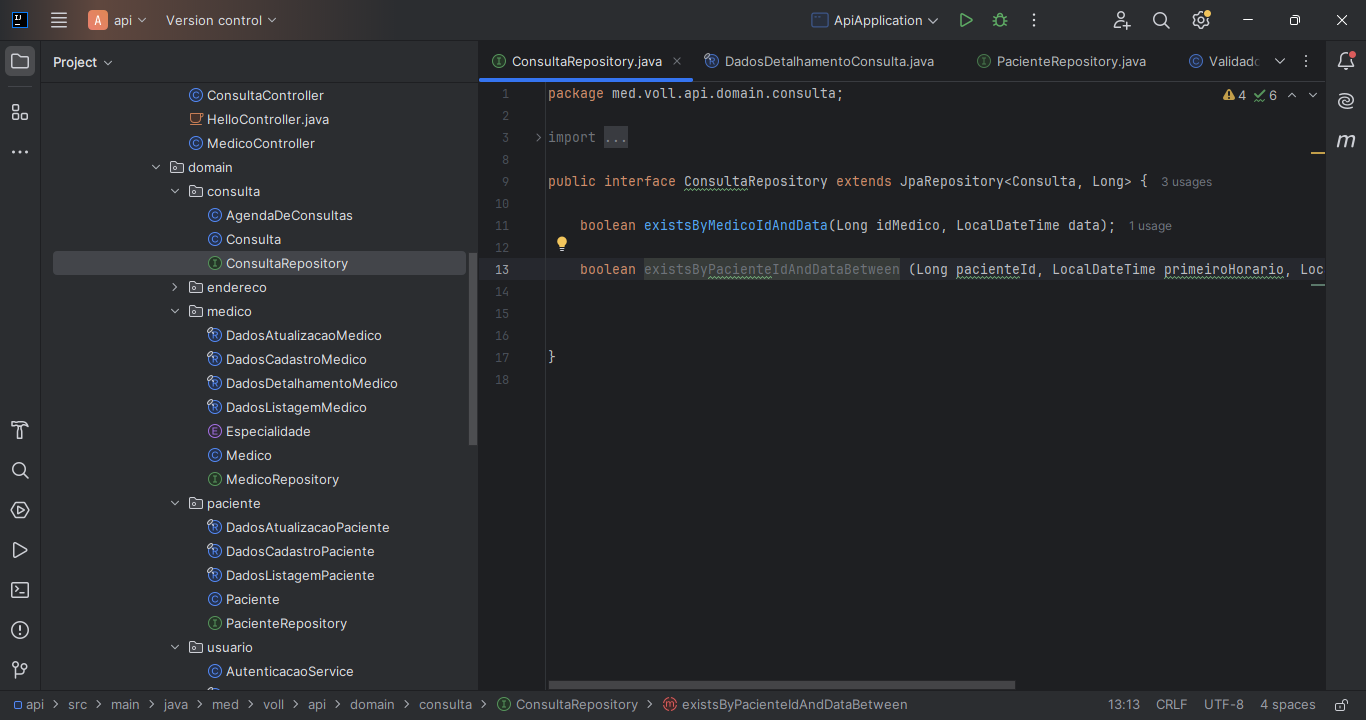Collapse the usuario folder

click(175, 647)
